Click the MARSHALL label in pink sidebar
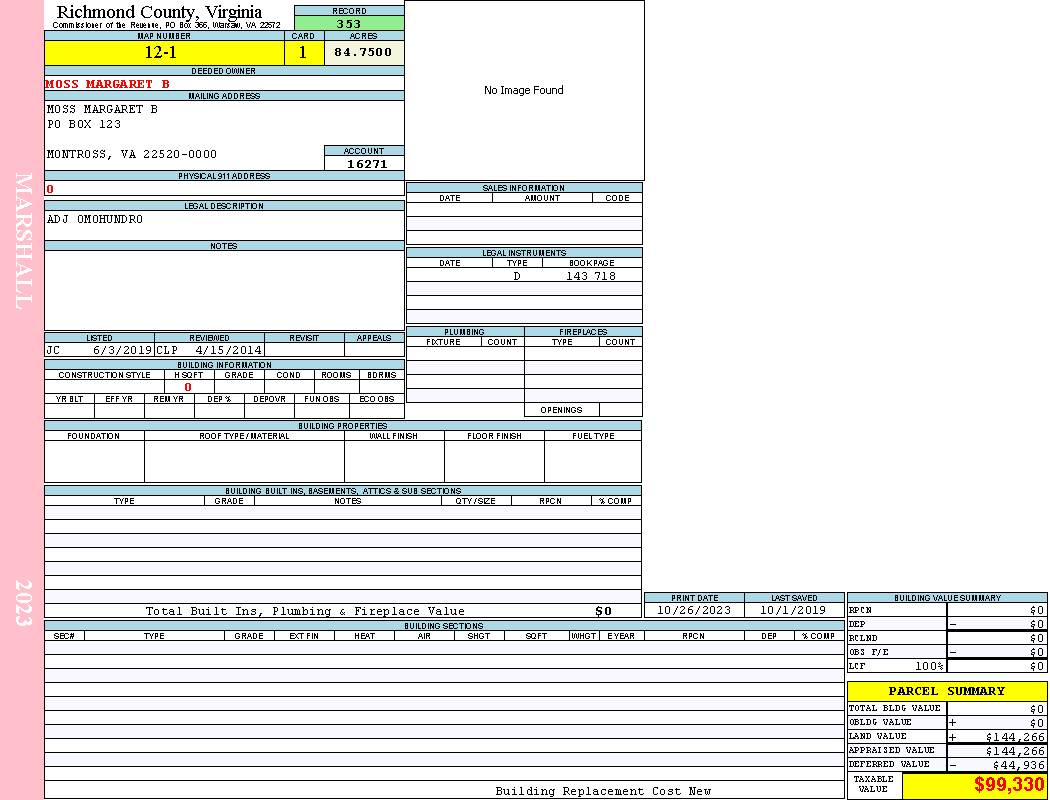 24,240
